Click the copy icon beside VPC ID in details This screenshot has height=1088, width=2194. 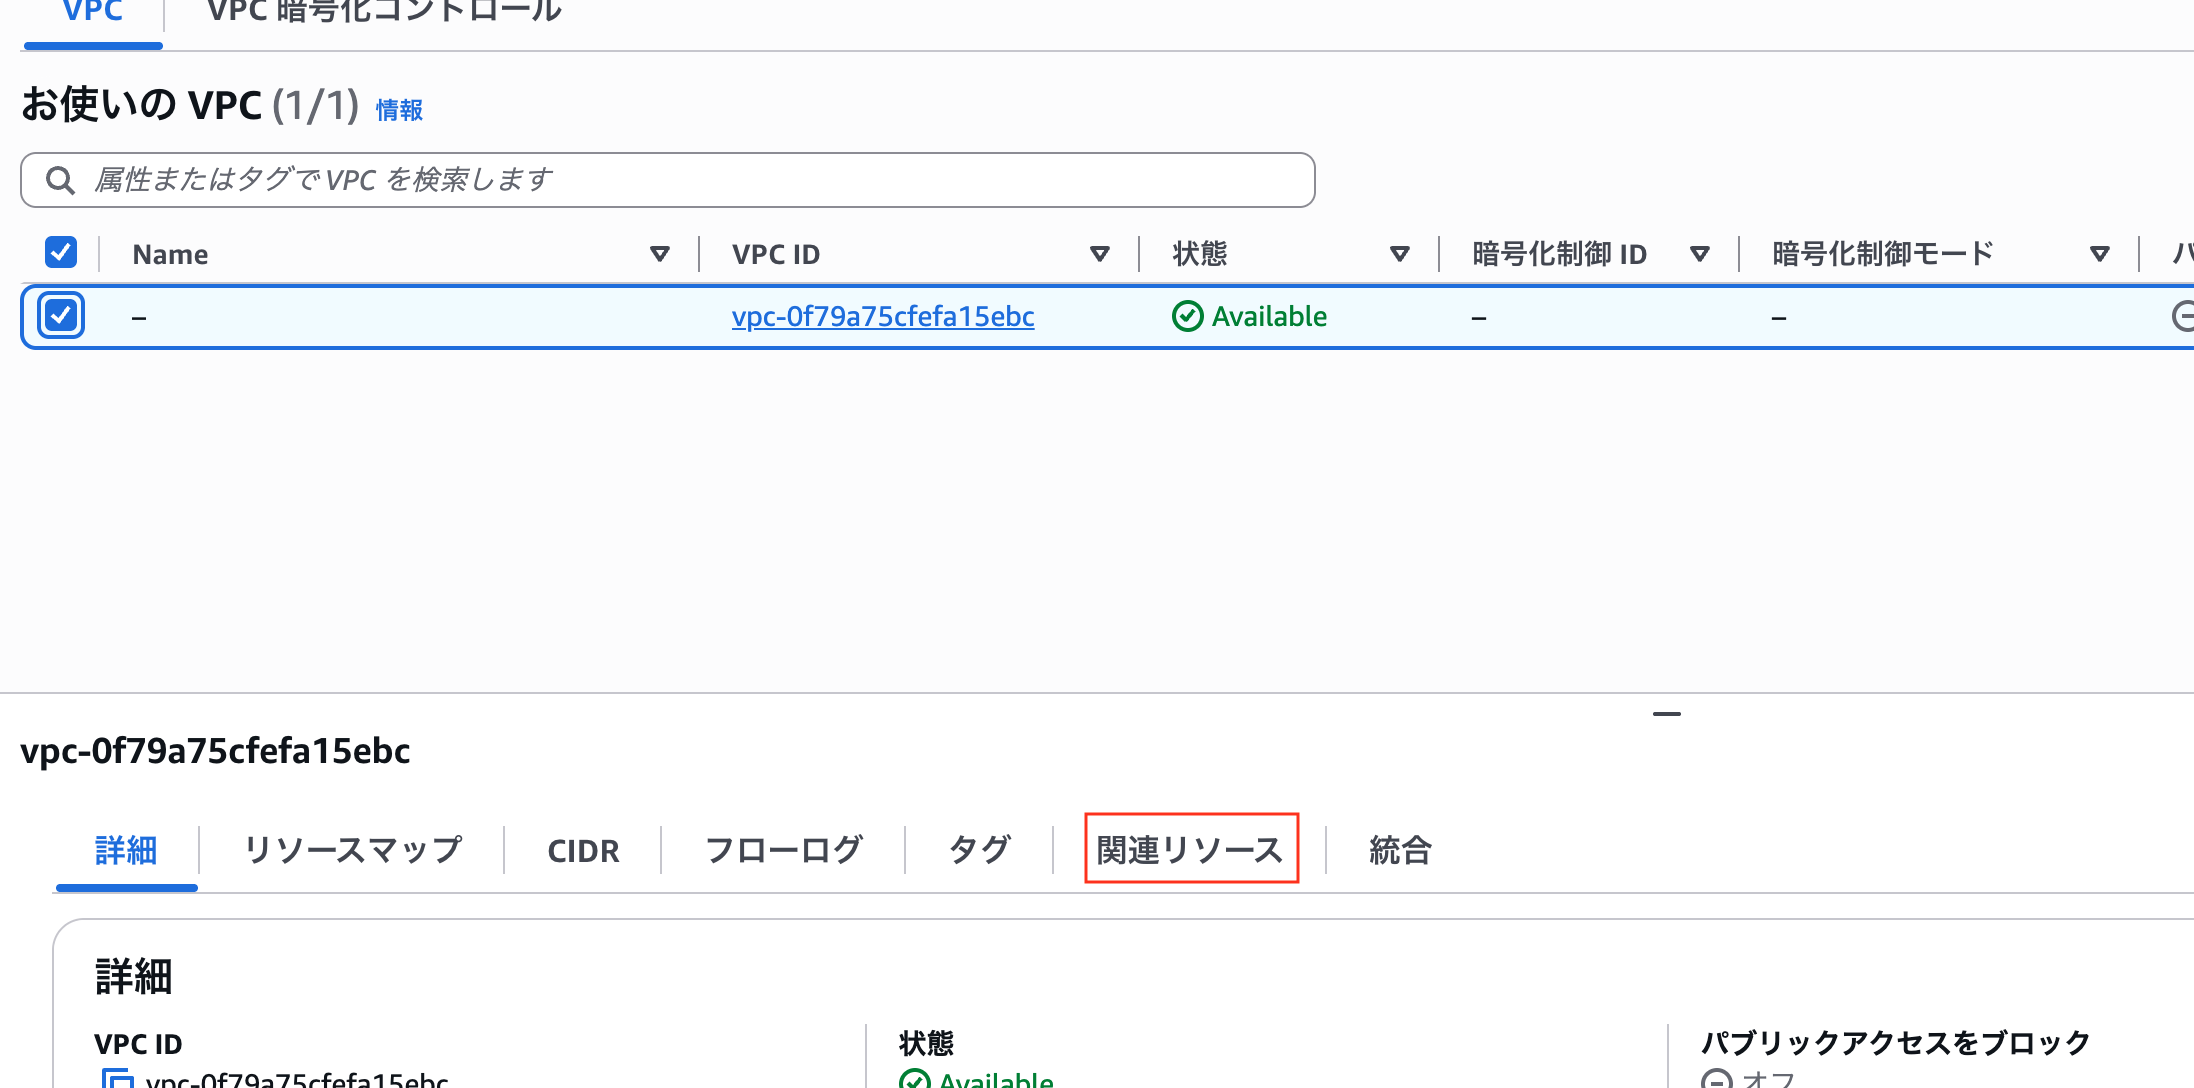coord(118,1079)
